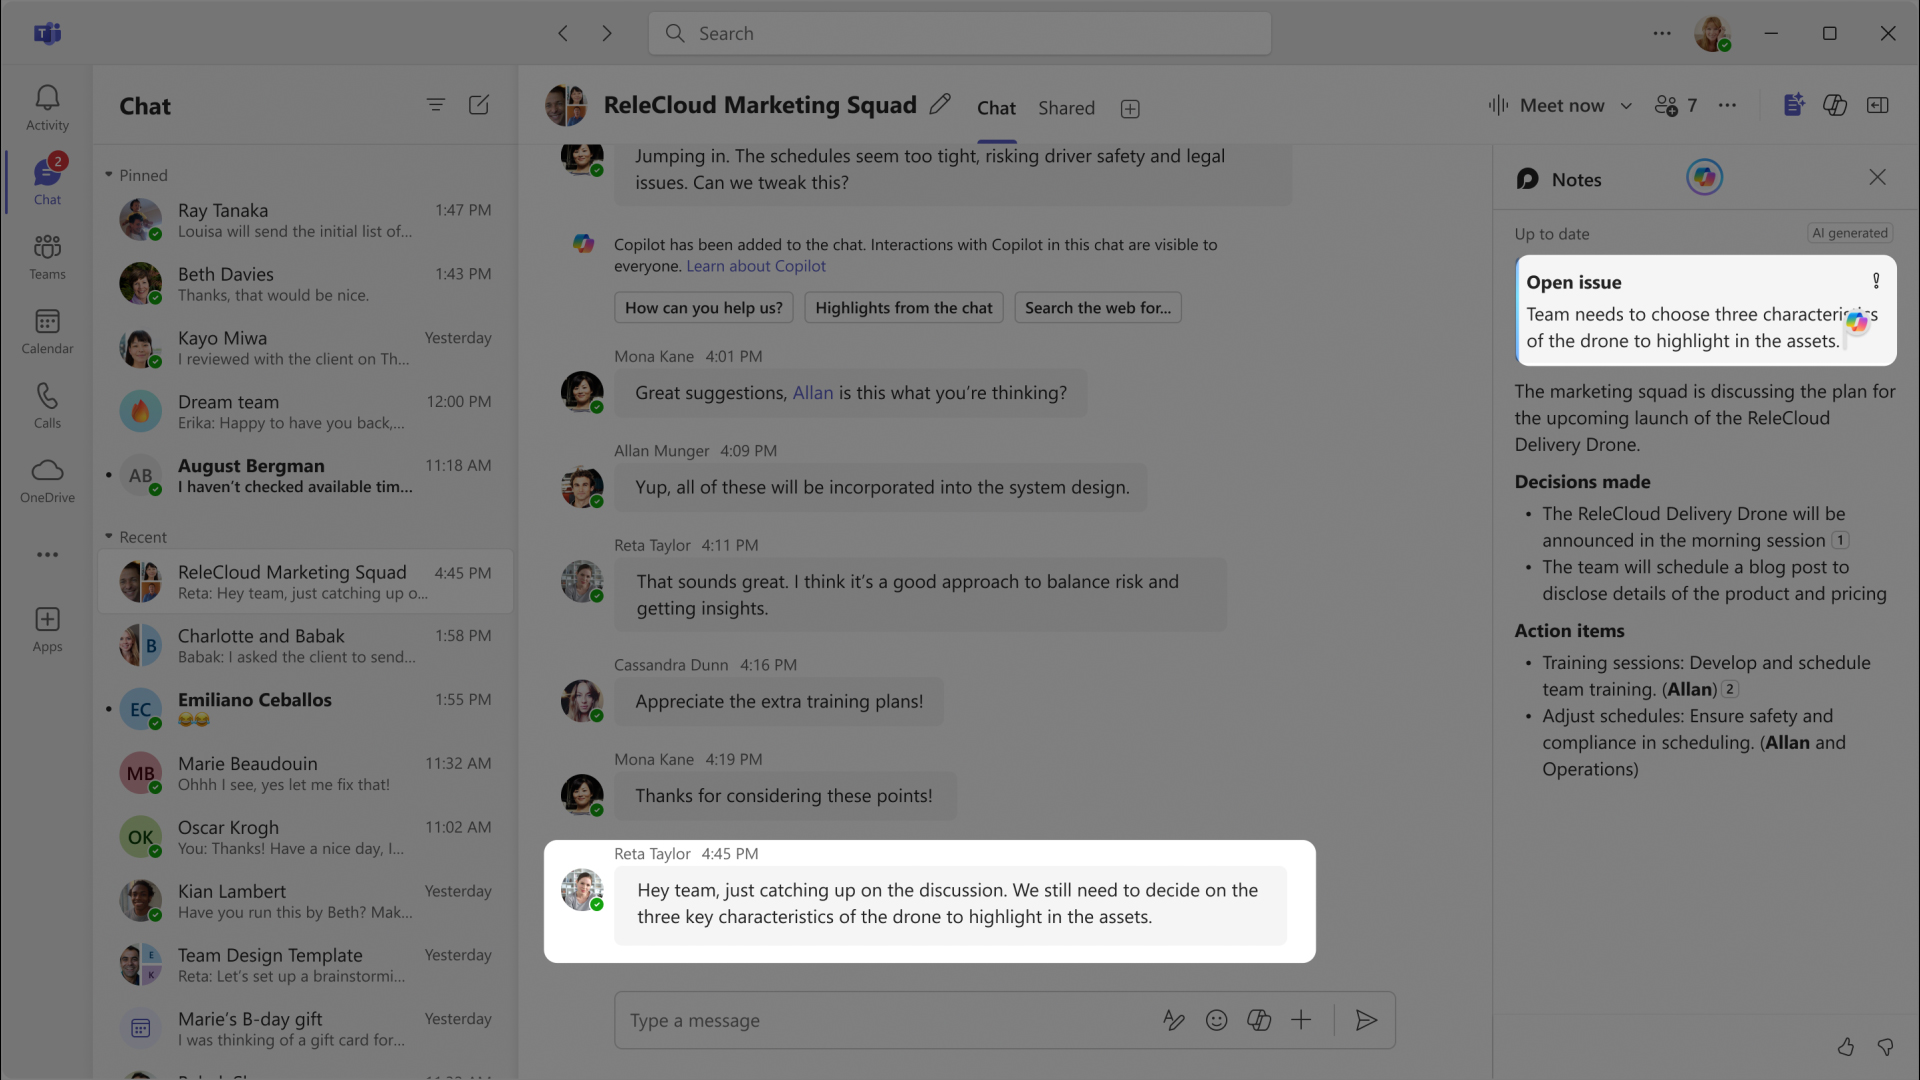Filter the chat list
Viewport: 1920px width, 1080px height.
(435, 105)
